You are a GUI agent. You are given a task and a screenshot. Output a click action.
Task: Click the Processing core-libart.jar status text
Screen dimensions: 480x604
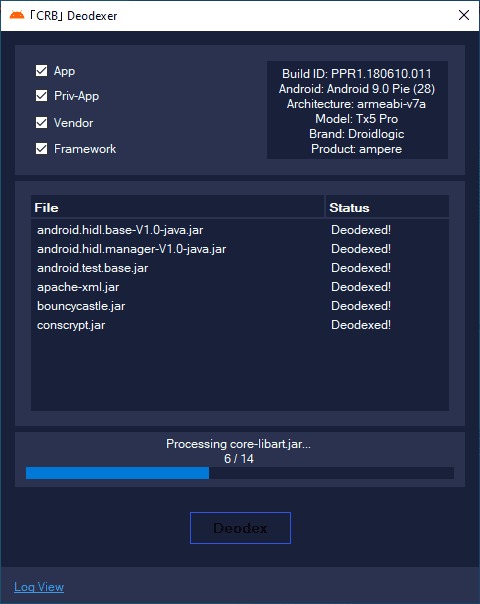[238, 444]
